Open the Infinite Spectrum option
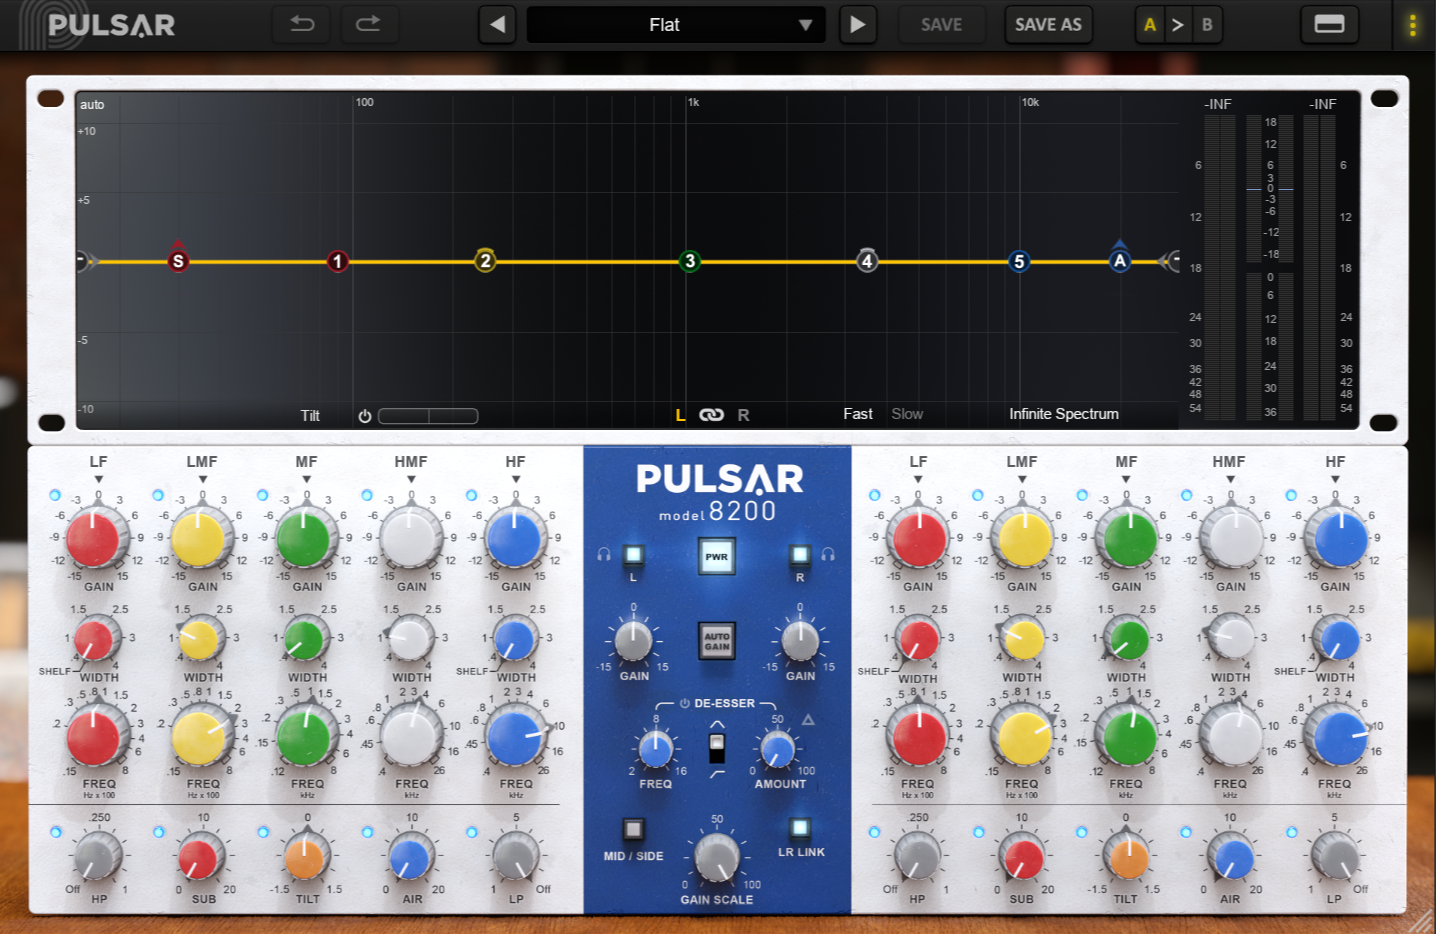1436x934 pixels. [1064, 414]
